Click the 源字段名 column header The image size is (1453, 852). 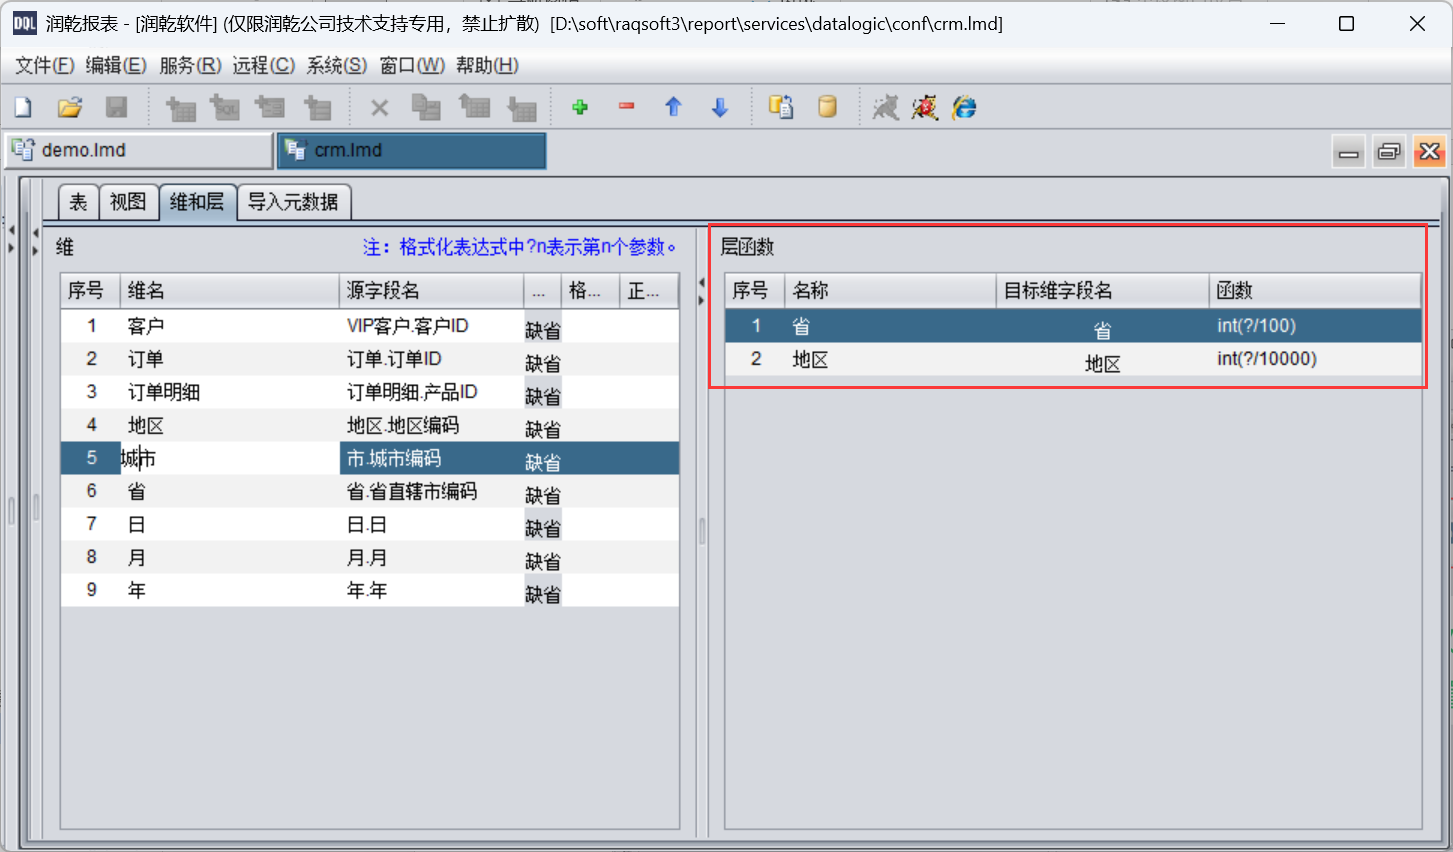[x=430, y=291]
